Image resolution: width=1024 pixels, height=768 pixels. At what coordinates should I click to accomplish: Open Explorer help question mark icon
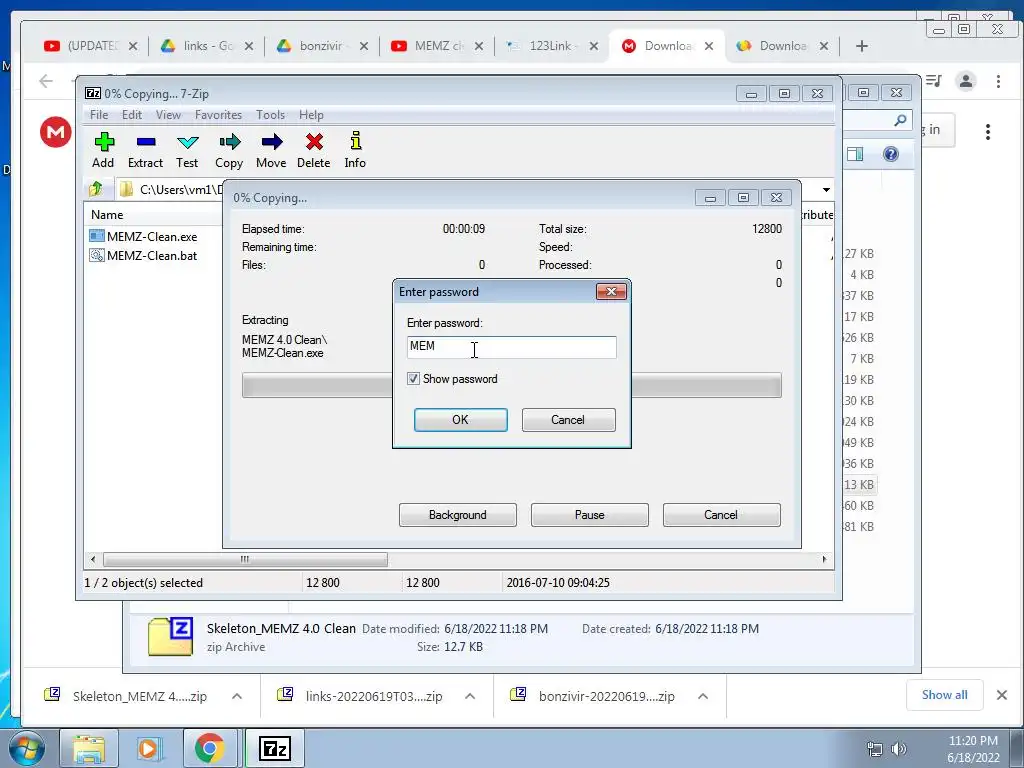coord(891,154)
